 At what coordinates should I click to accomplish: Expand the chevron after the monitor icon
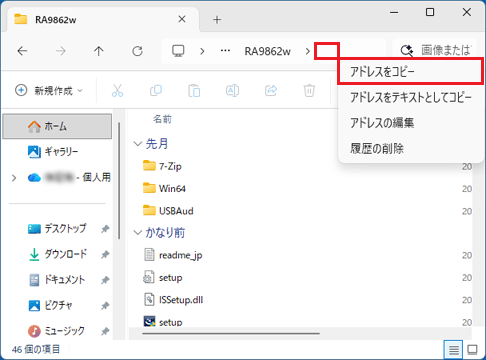[x=202, y=51]
